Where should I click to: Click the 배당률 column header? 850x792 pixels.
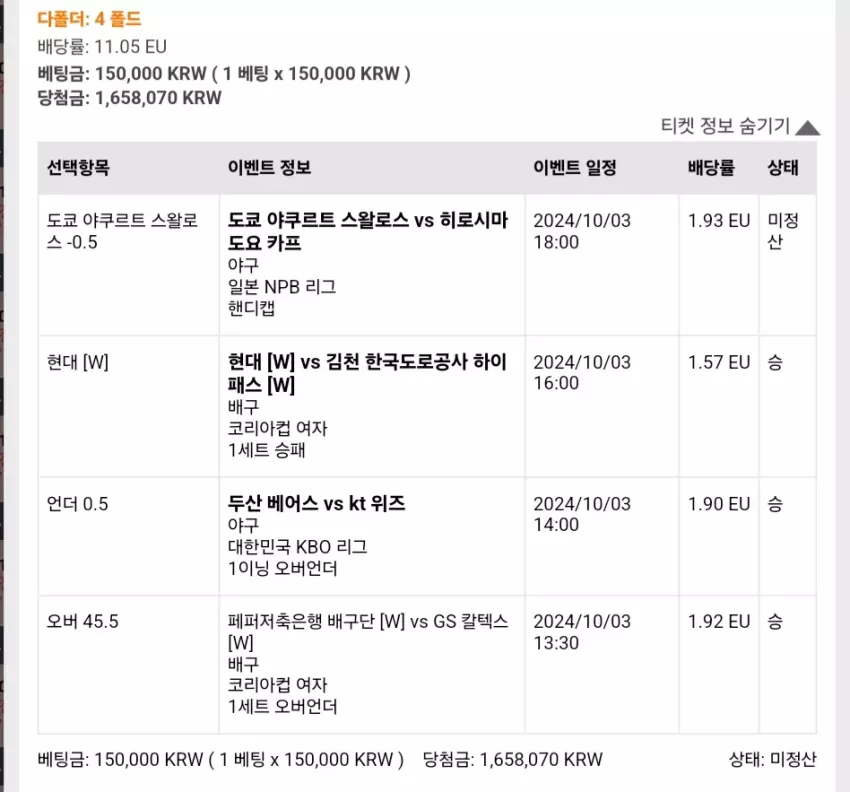point(712,168)
